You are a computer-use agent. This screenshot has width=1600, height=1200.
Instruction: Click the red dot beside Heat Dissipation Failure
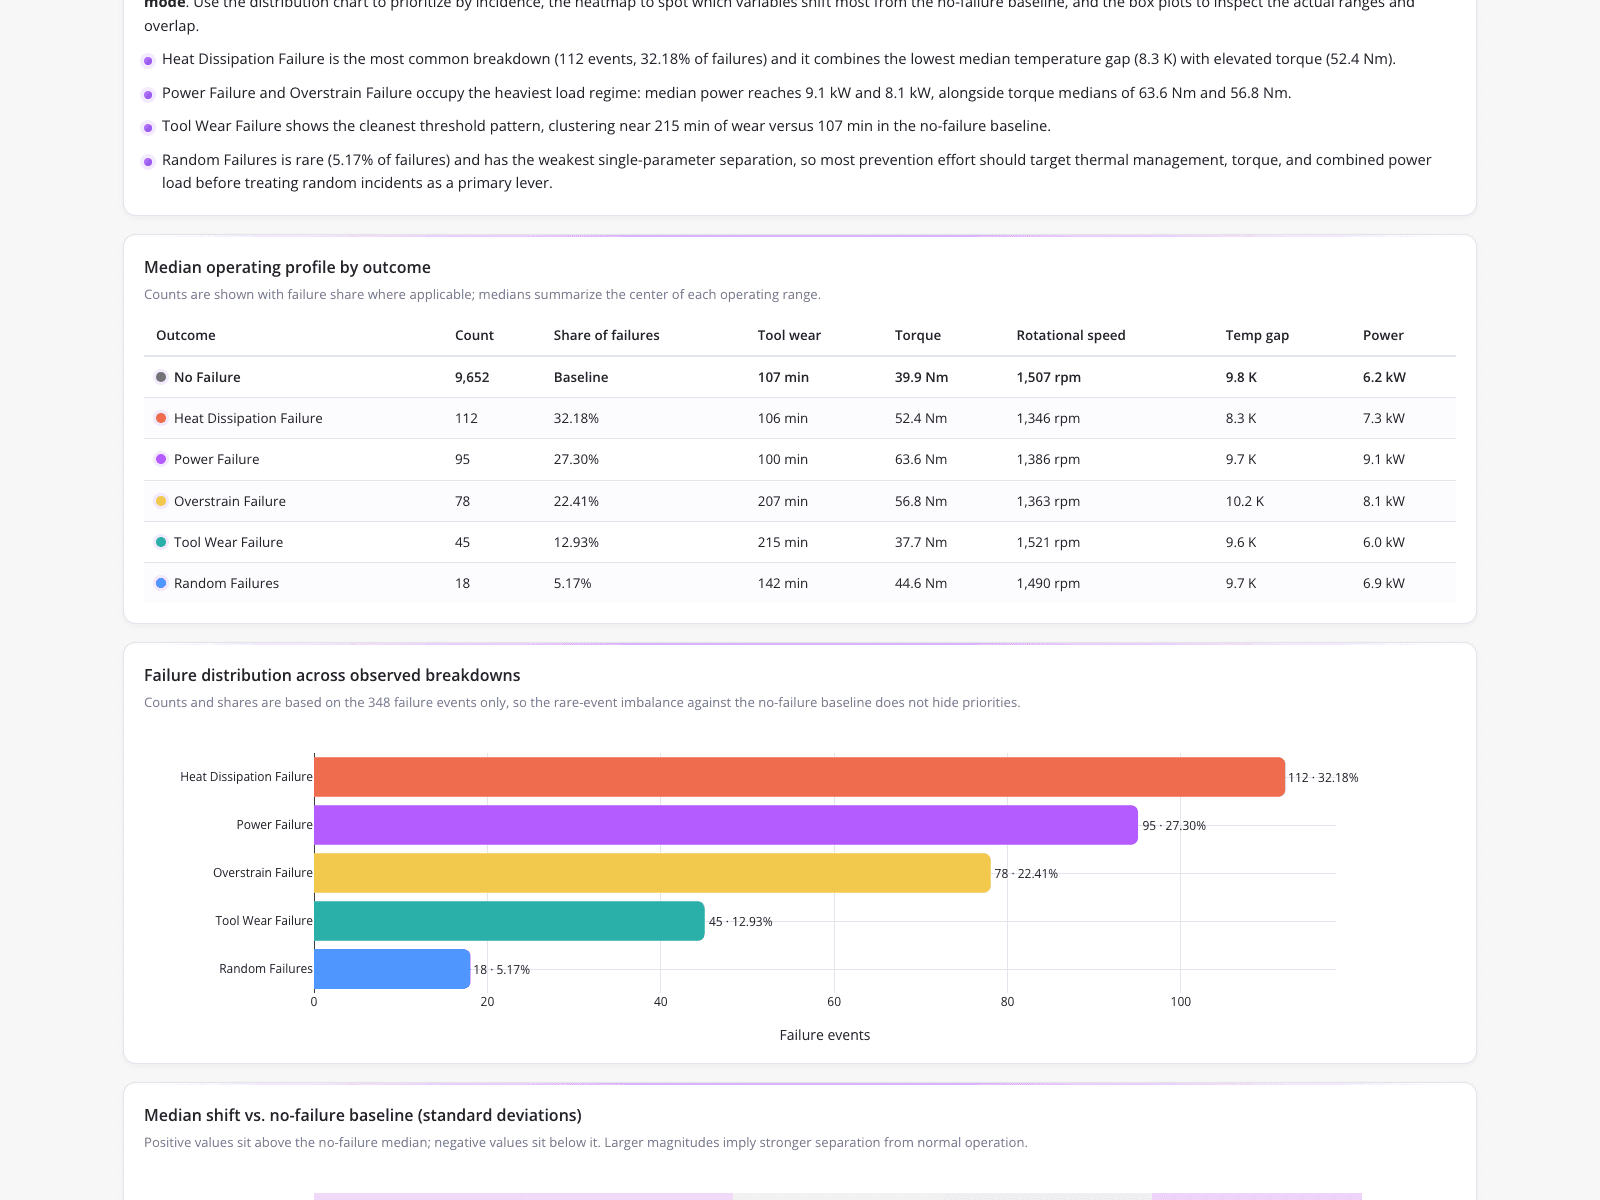click(161, 418)
